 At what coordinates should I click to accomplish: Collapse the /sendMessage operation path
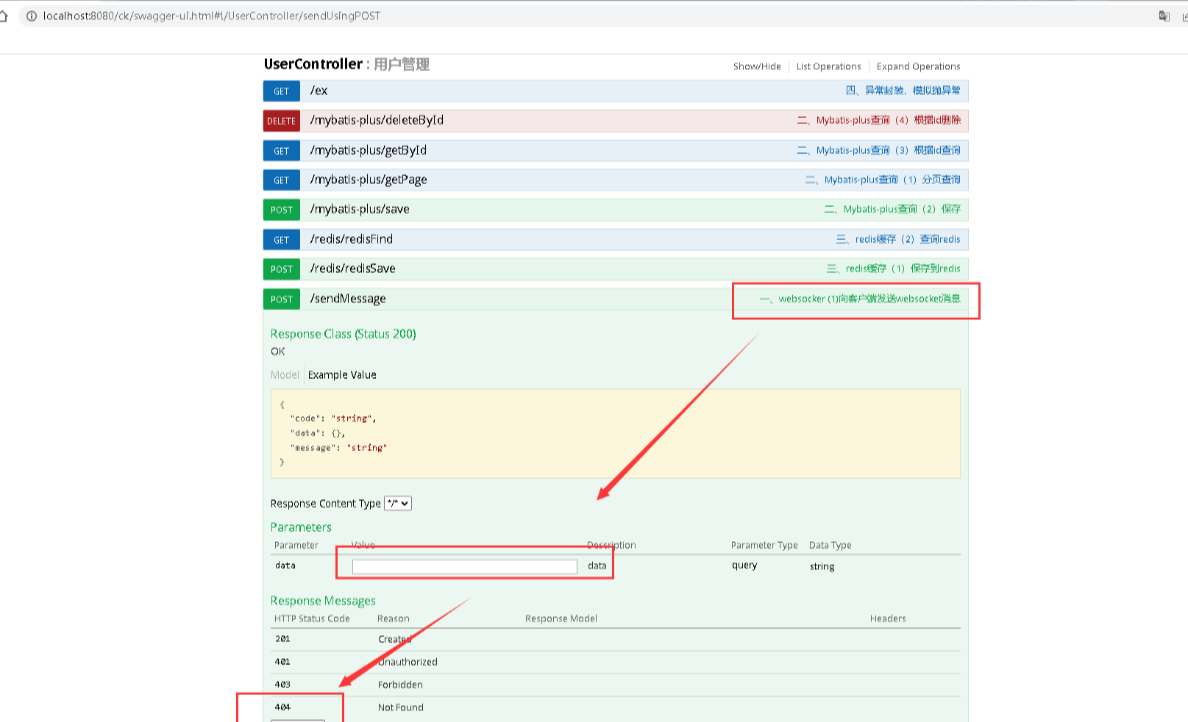(348, 298)
